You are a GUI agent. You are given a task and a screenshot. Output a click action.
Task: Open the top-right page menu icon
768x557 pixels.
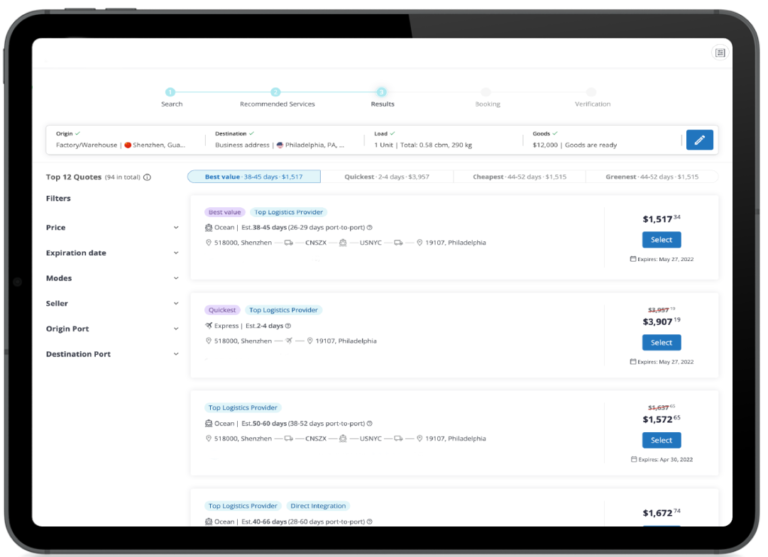pyautogui.click(x=720, y=53)
